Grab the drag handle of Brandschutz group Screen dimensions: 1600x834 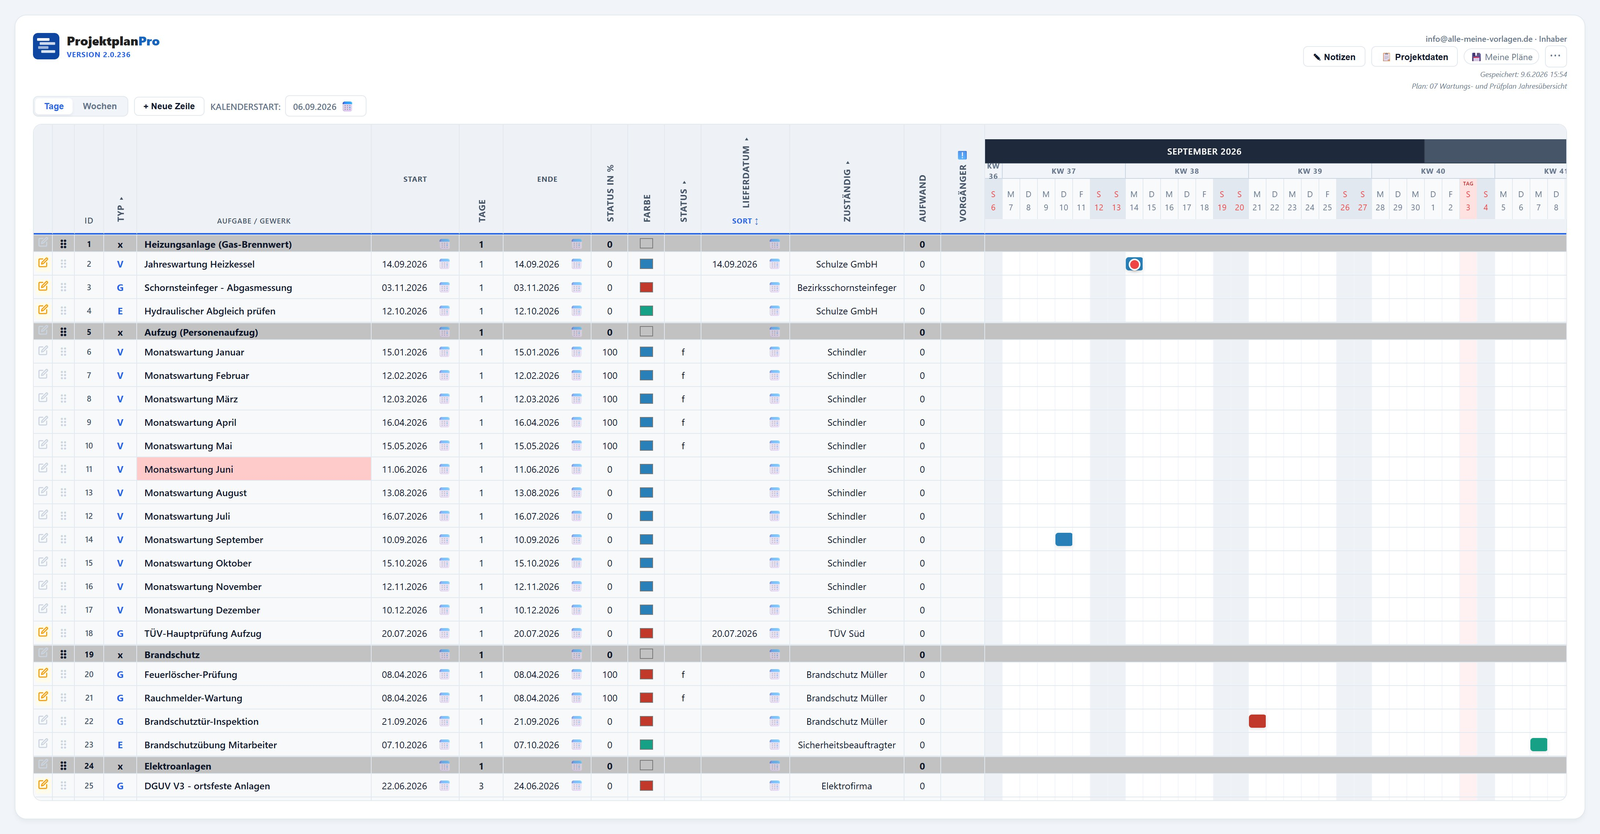(63, 655)
